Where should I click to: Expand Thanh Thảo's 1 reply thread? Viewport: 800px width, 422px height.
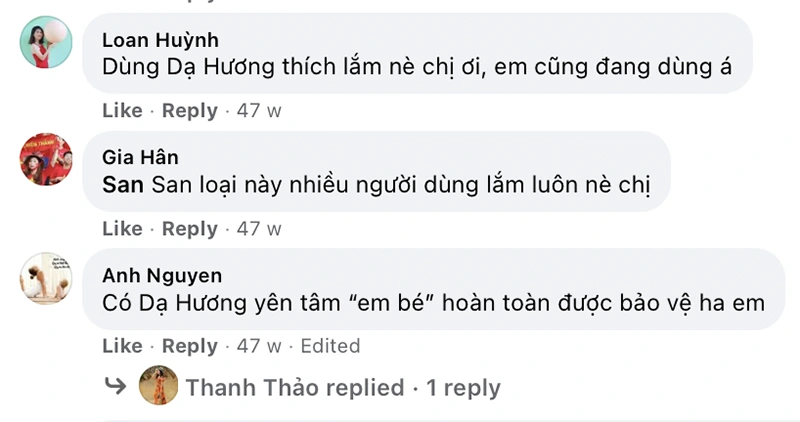tap(343, 388)
